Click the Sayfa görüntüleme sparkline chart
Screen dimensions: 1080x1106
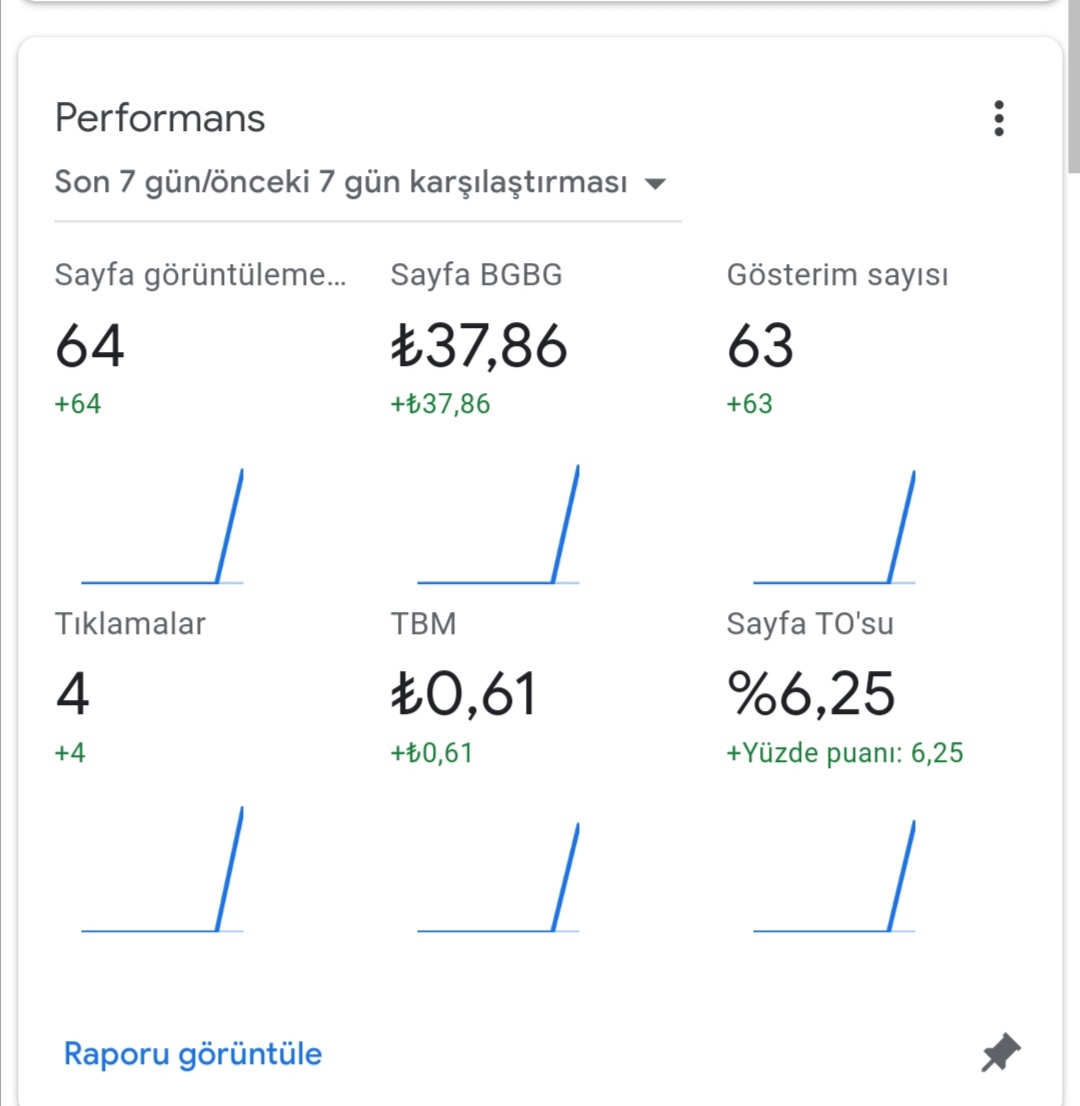[162, 526]
